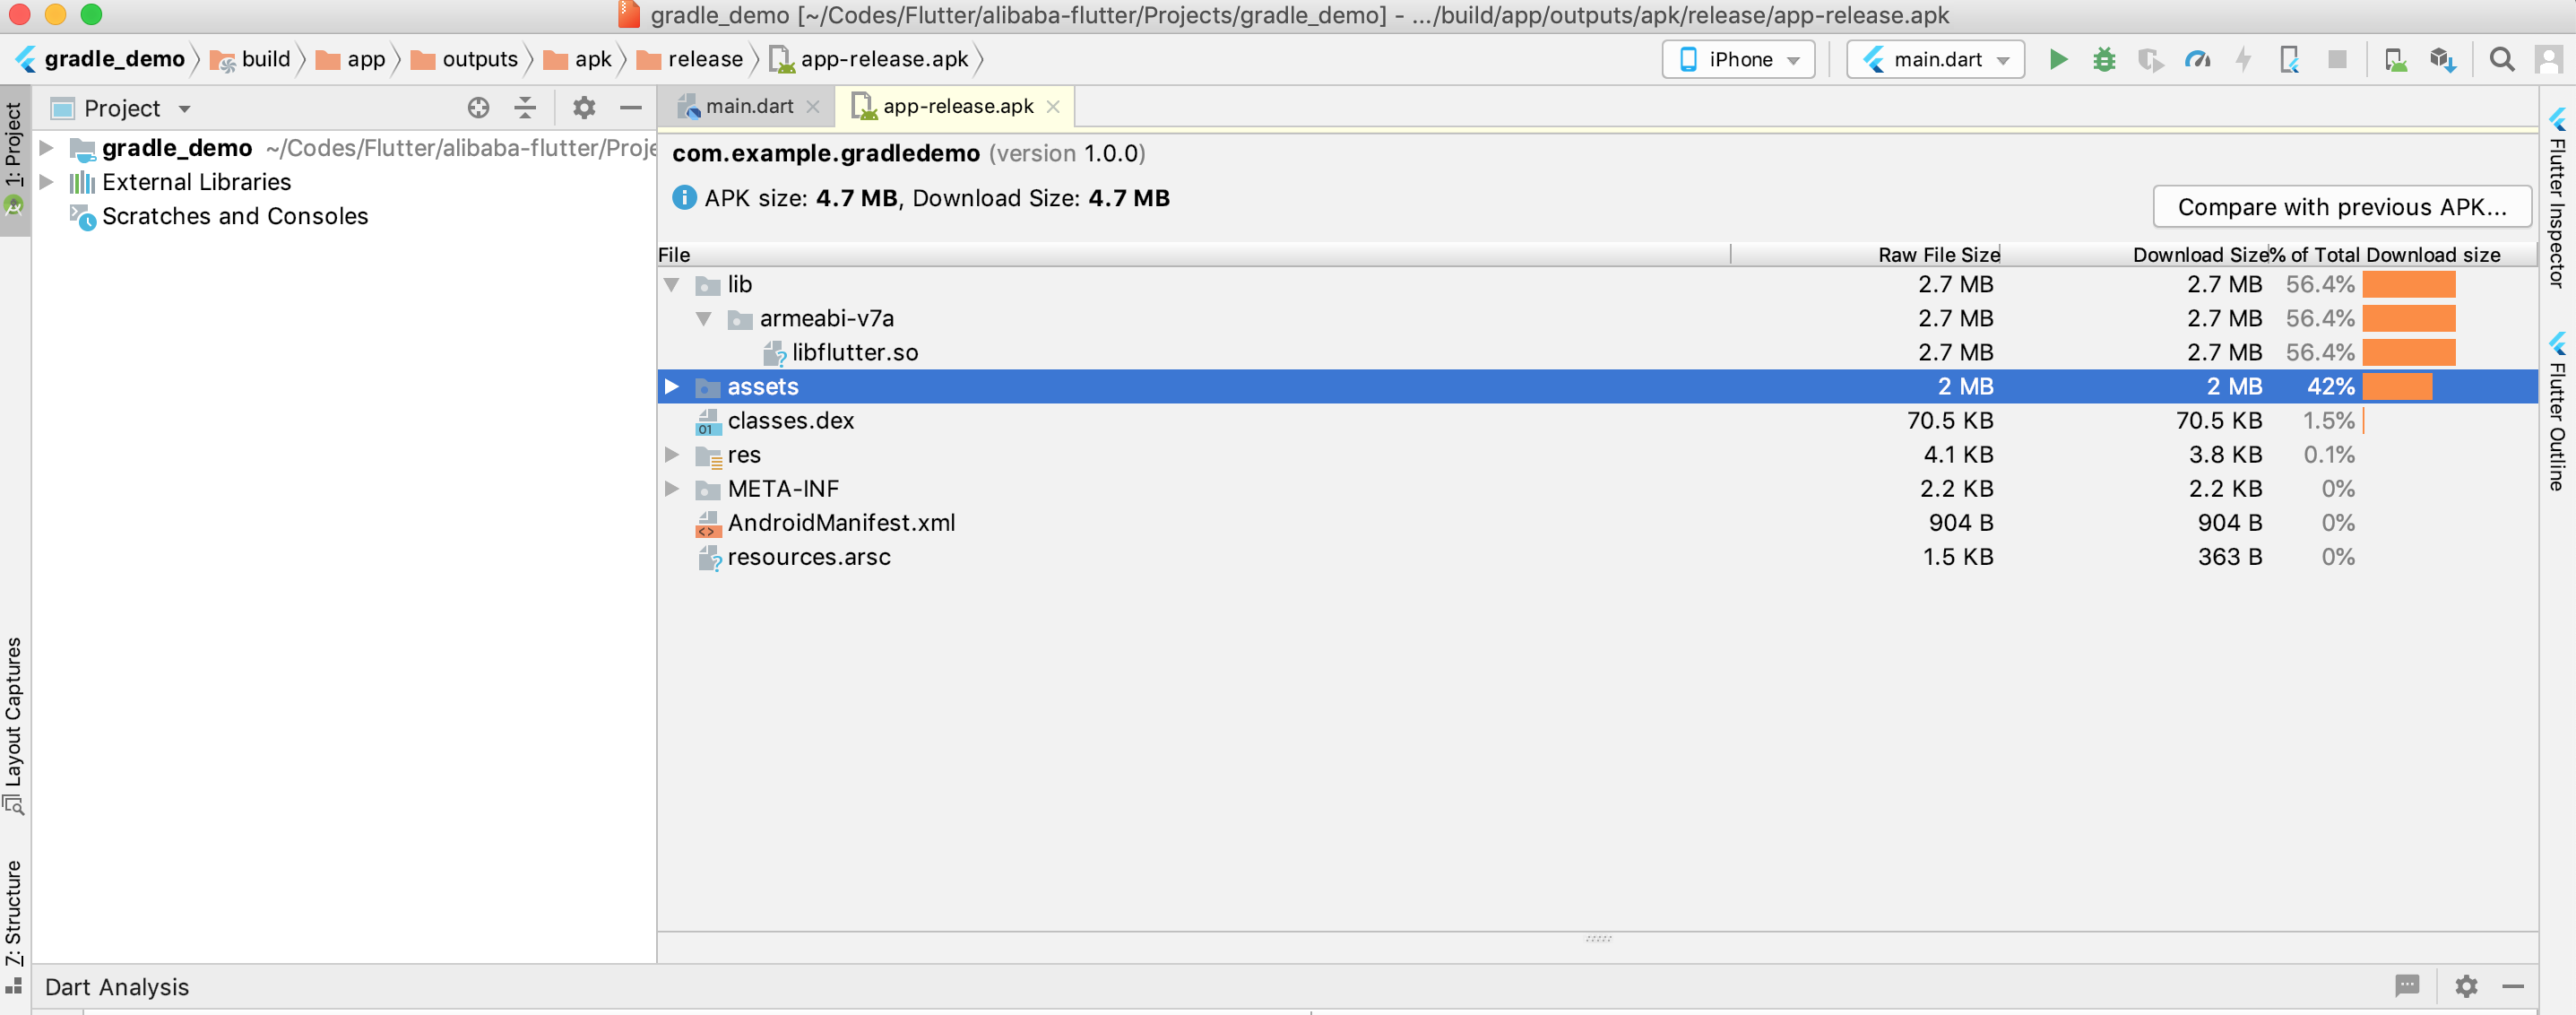The height and width of the screenshot is (1015, 2576).
Task: Select opened file with crosshair icon in Project panel
Action: 478,107
